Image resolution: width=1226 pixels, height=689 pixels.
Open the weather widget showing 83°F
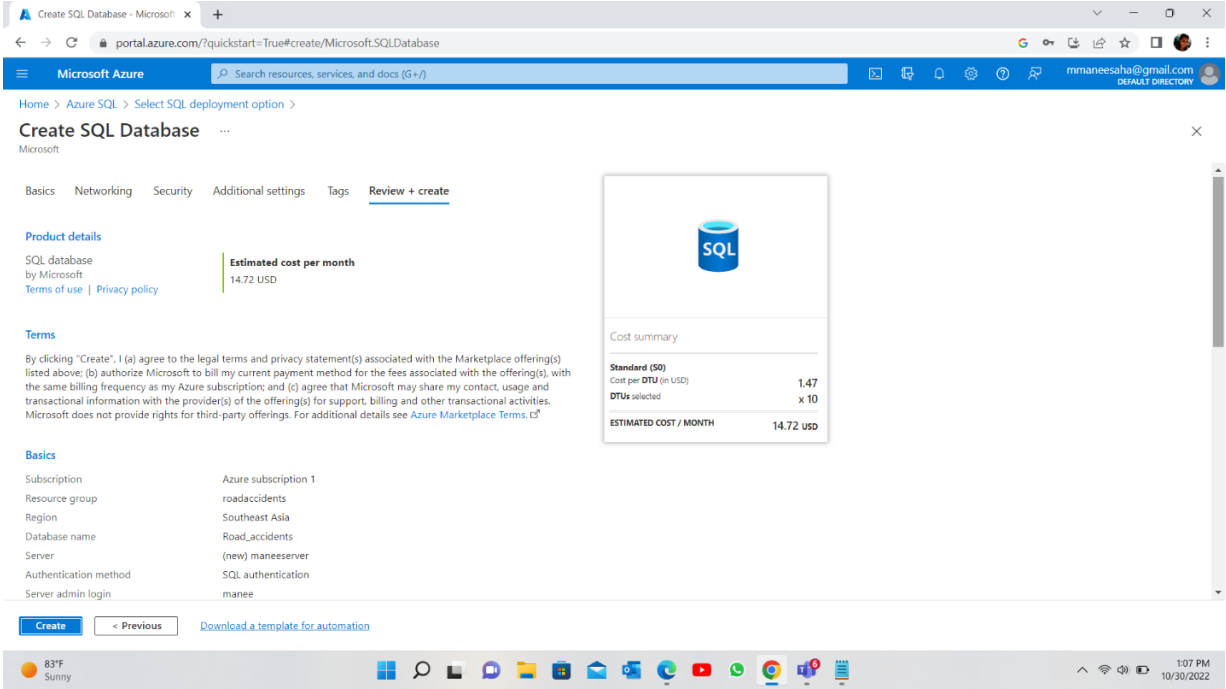point(47,670)
